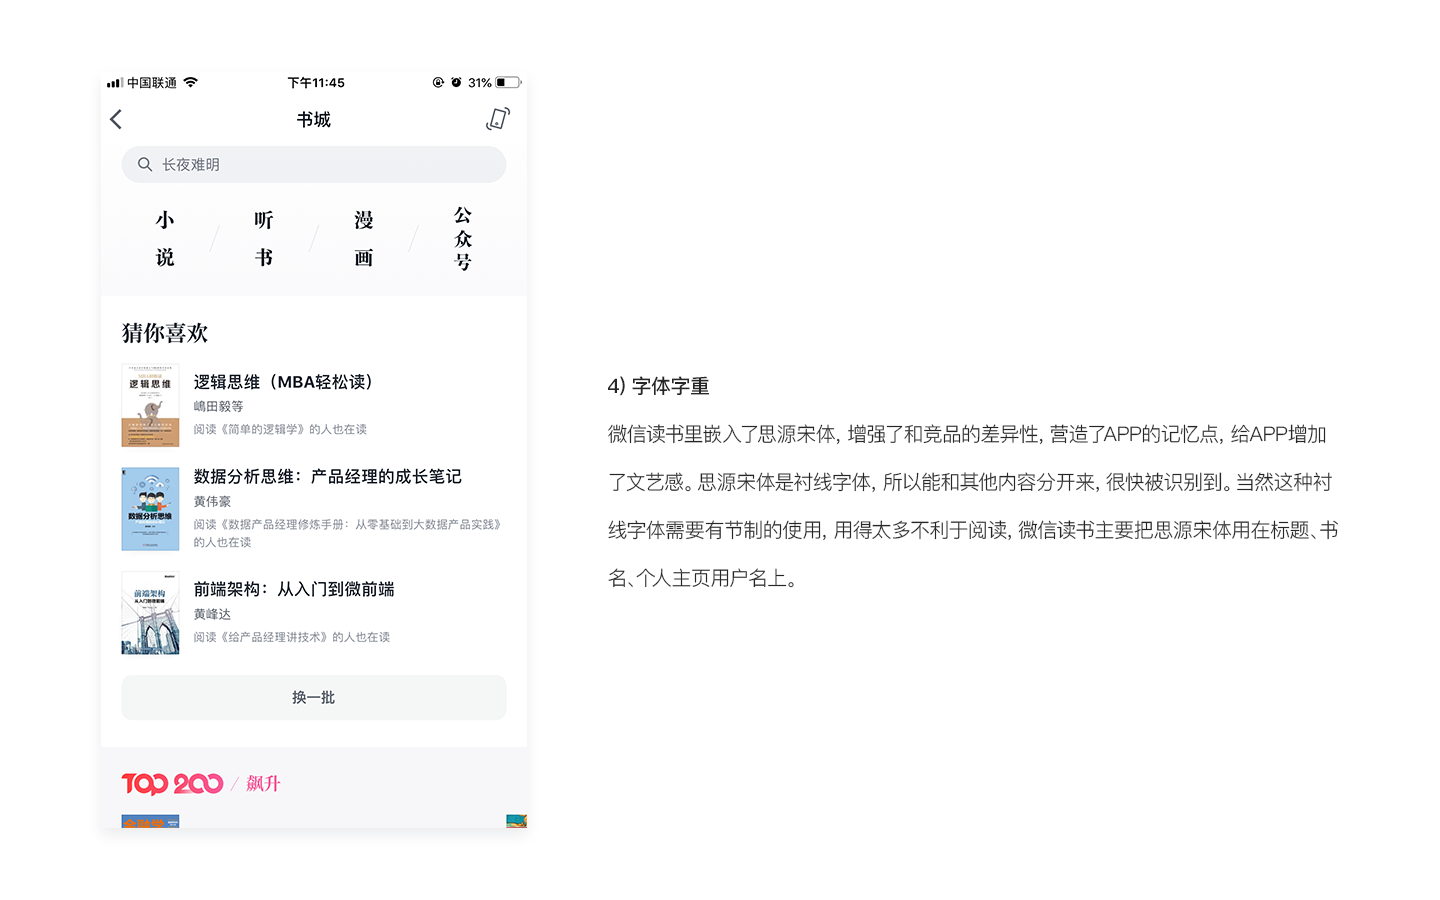Open the 听书 category tab
Viewport: 1440px width, 900px height.
pos(264,238)
